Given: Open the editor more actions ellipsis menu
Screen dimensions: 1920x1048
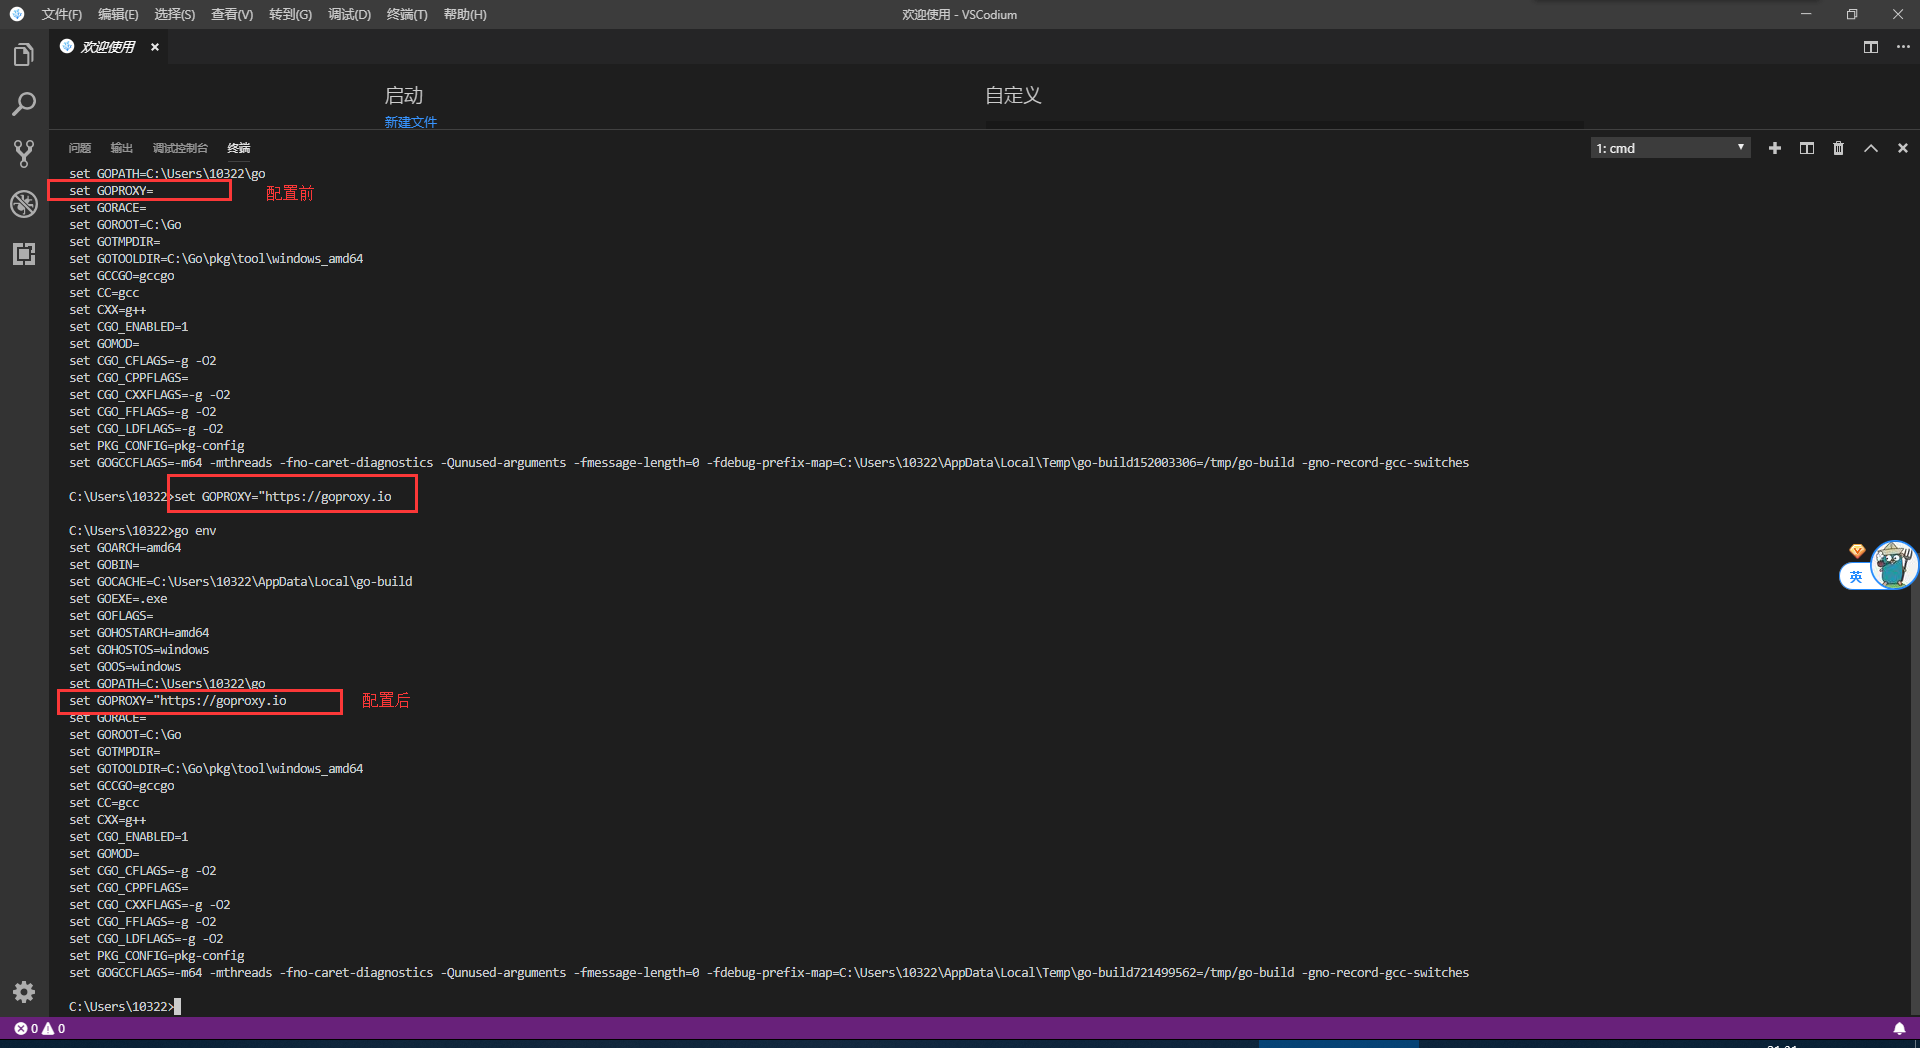Looking at the screenshot, I should coord(1903,47).
